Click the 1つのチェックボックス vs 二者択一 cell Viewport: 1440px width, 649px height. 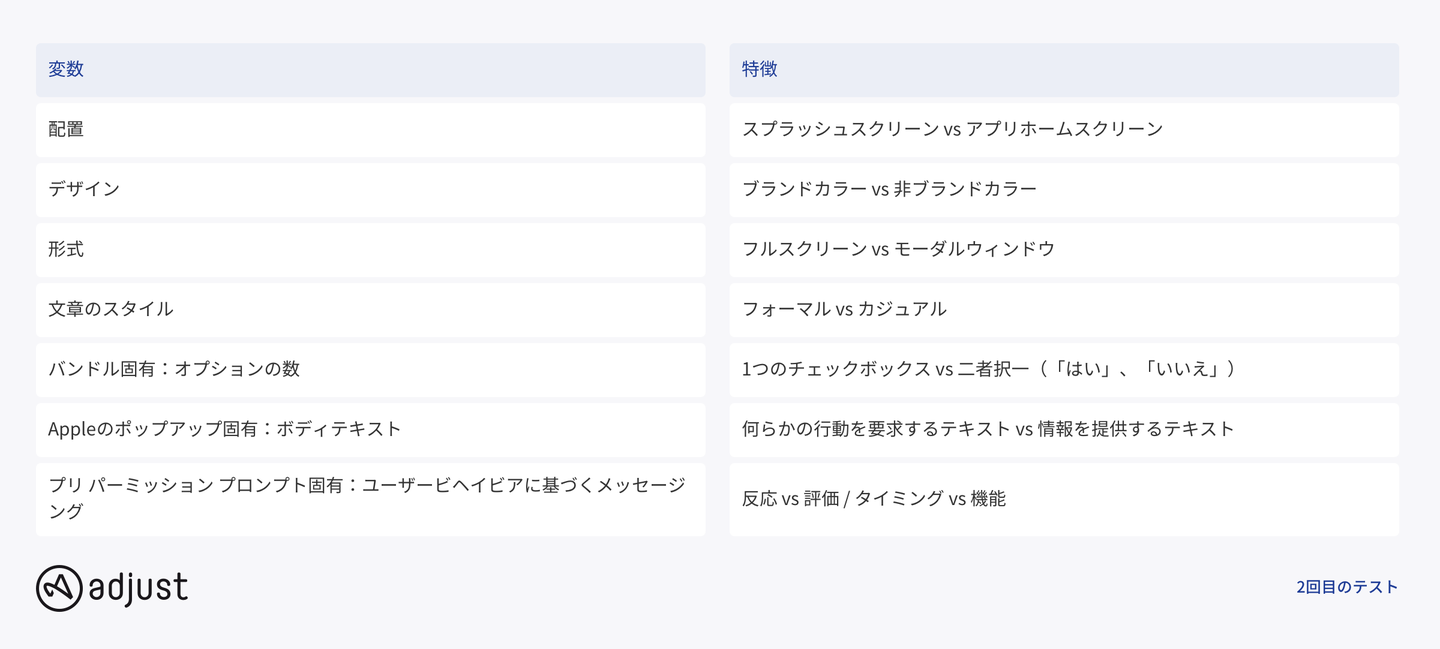pos(1063,369)
